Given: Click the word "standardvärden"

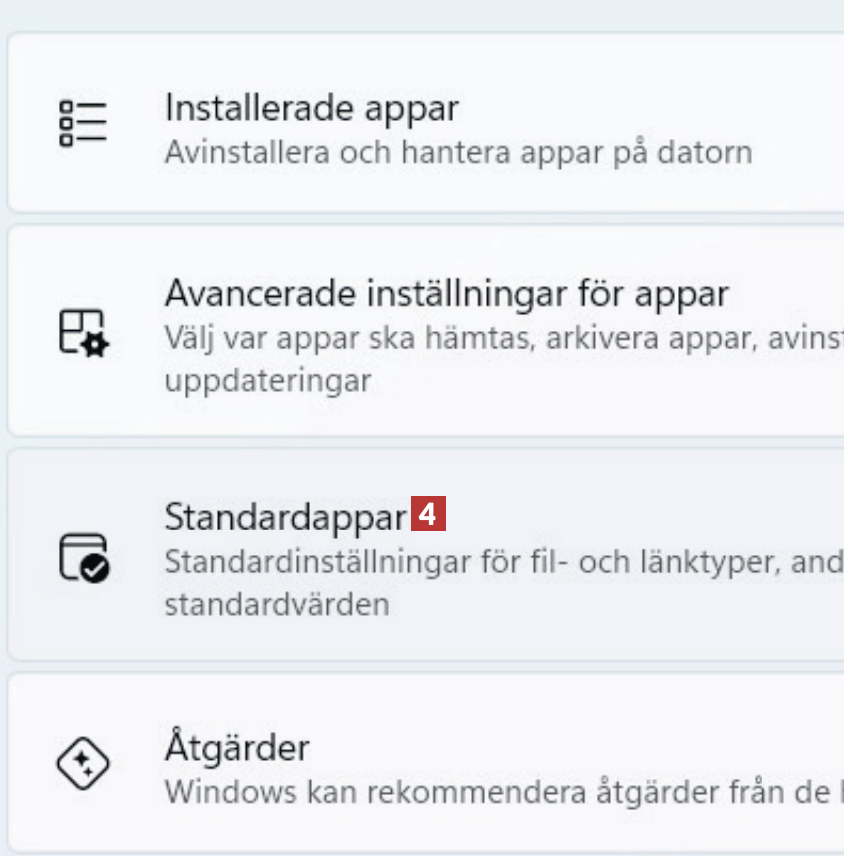Looking at the screenshot, I should 277,605.
